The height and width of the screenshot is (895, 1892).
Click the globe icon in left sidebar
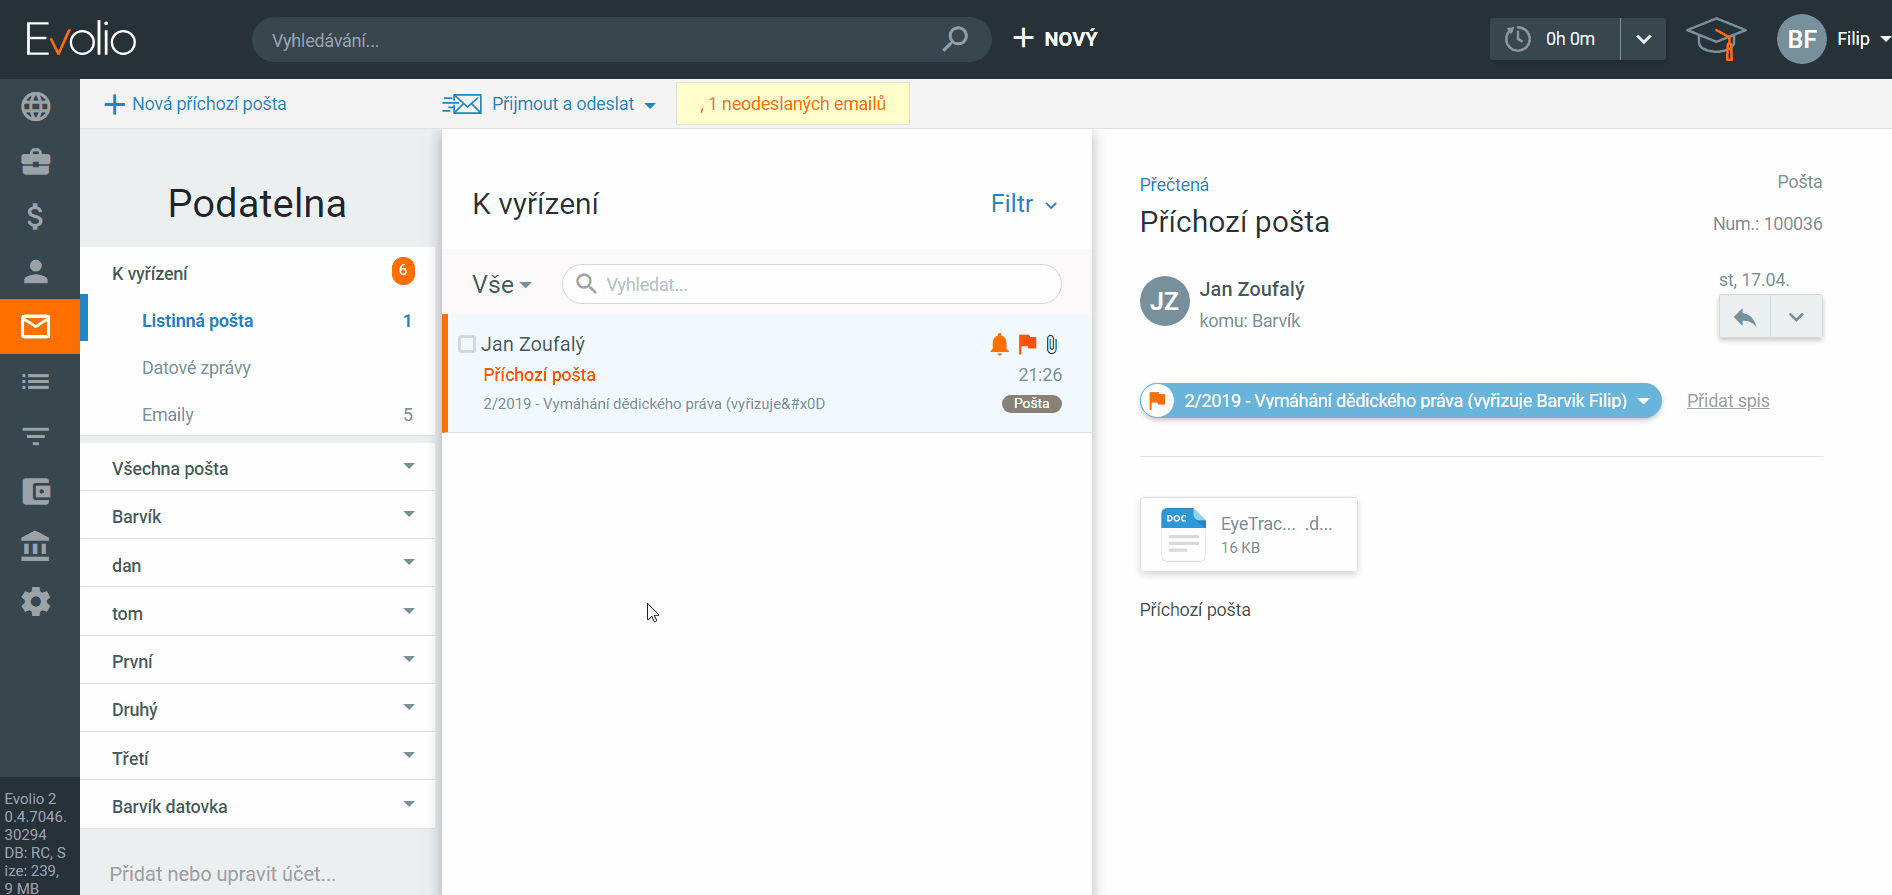click(x=36, y=106)
